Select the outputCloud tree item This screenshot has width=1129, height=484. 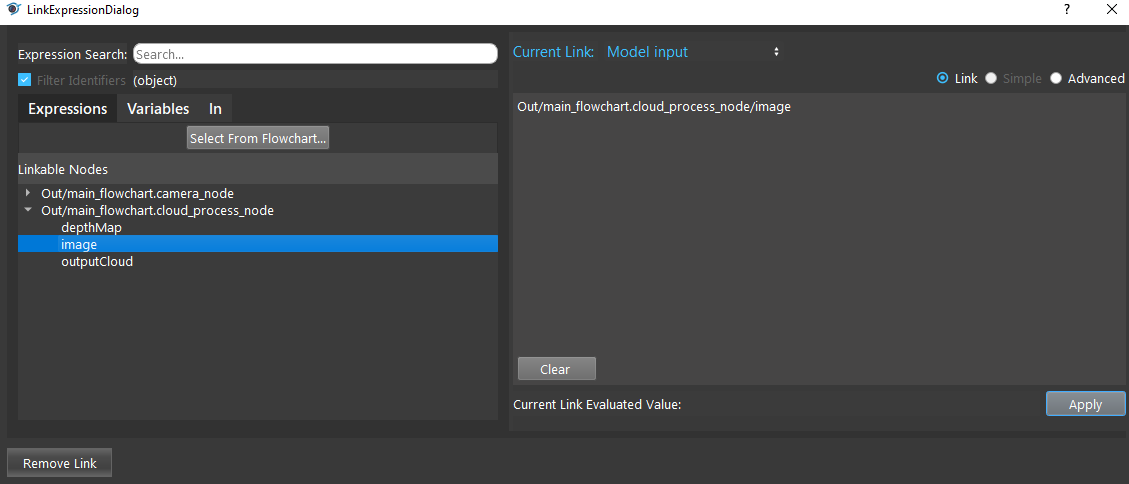tap(97, 261)
